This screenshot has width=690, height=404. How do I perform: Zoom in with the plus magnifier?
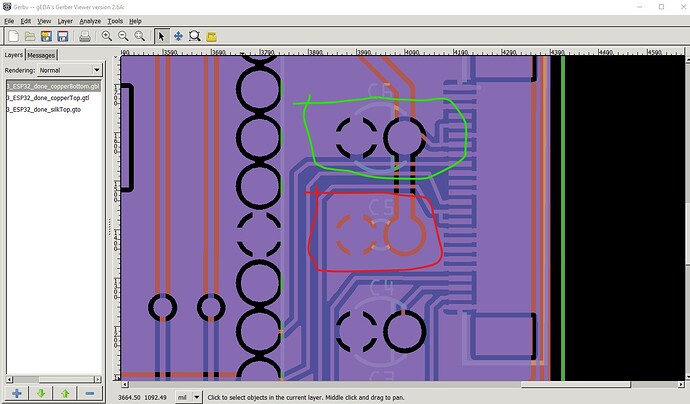106,36
